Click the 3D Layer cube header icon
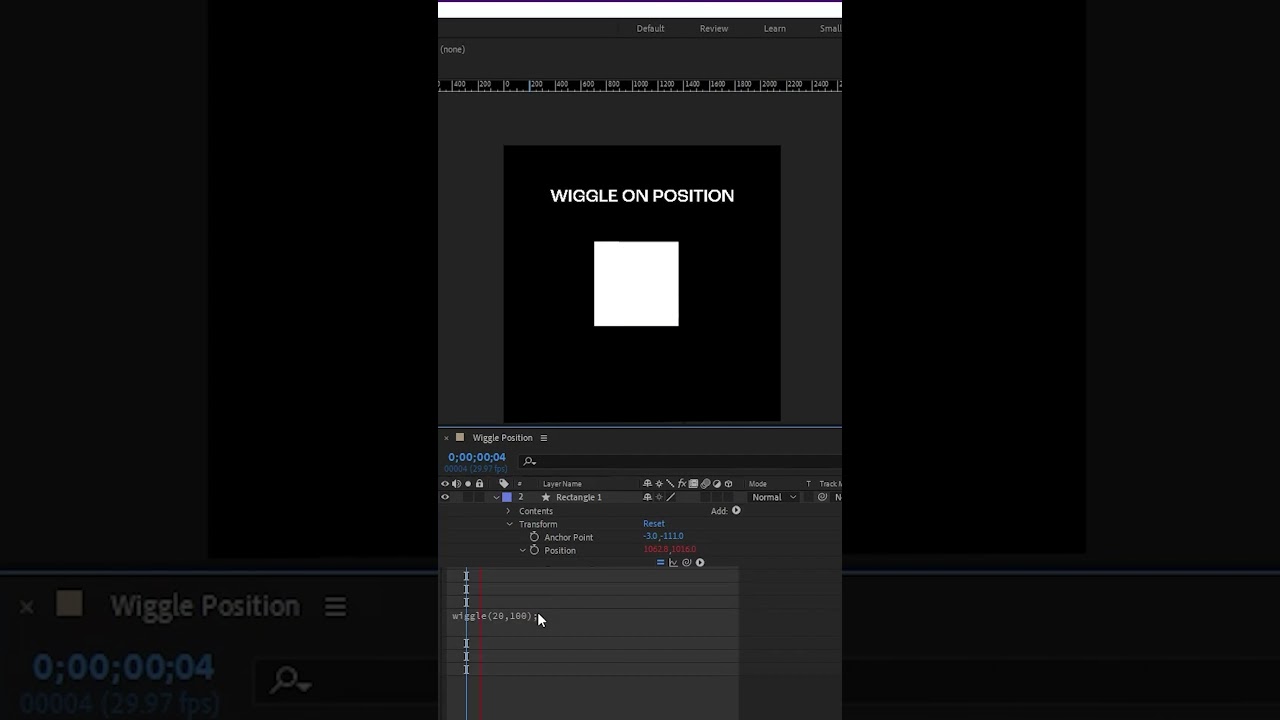Screen dimensions: 1280x720 (x=729, y=484)
